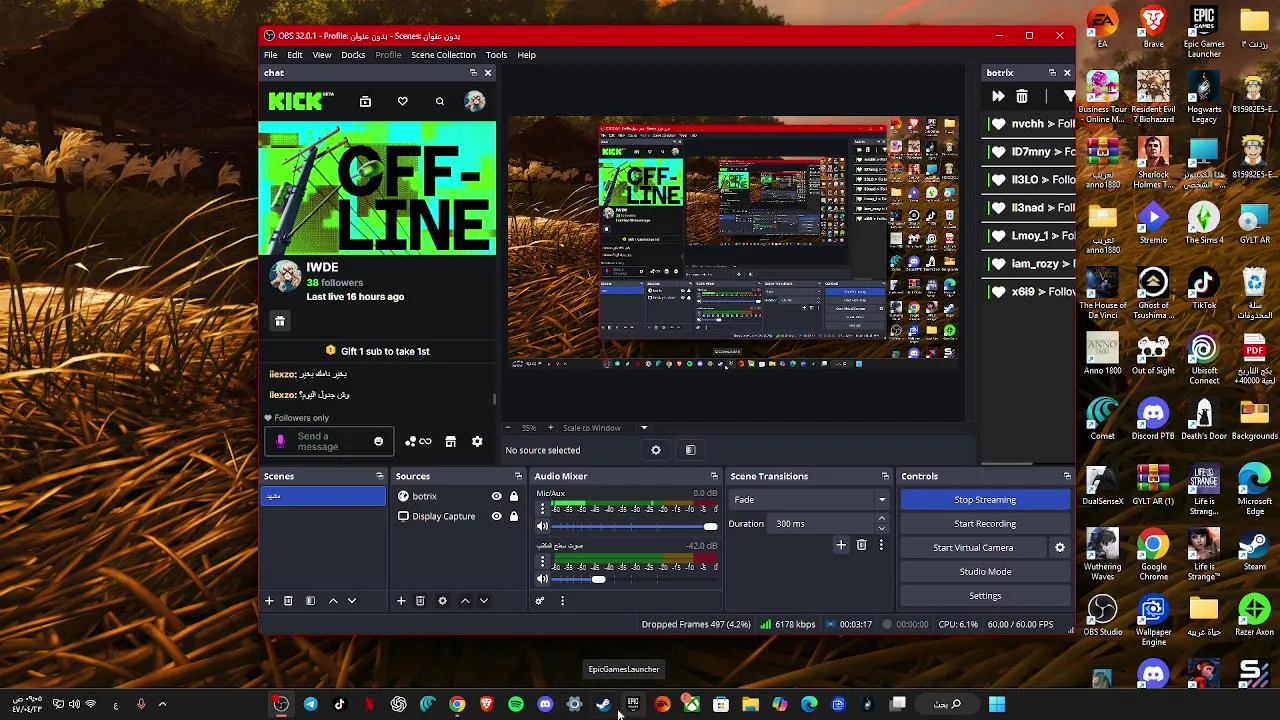Open Audio Mixer three-dot menu at bottom
1280x720 pixels.
pos(562,601)
